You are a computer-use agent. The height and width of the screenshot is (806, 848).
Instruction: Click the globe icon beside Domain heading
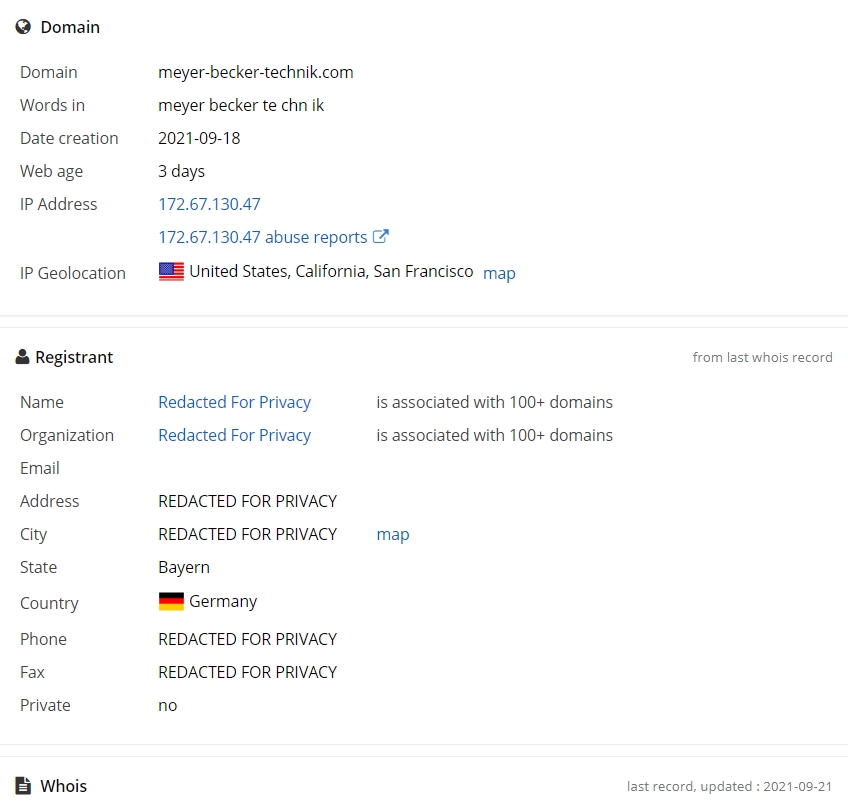point(23,27)
